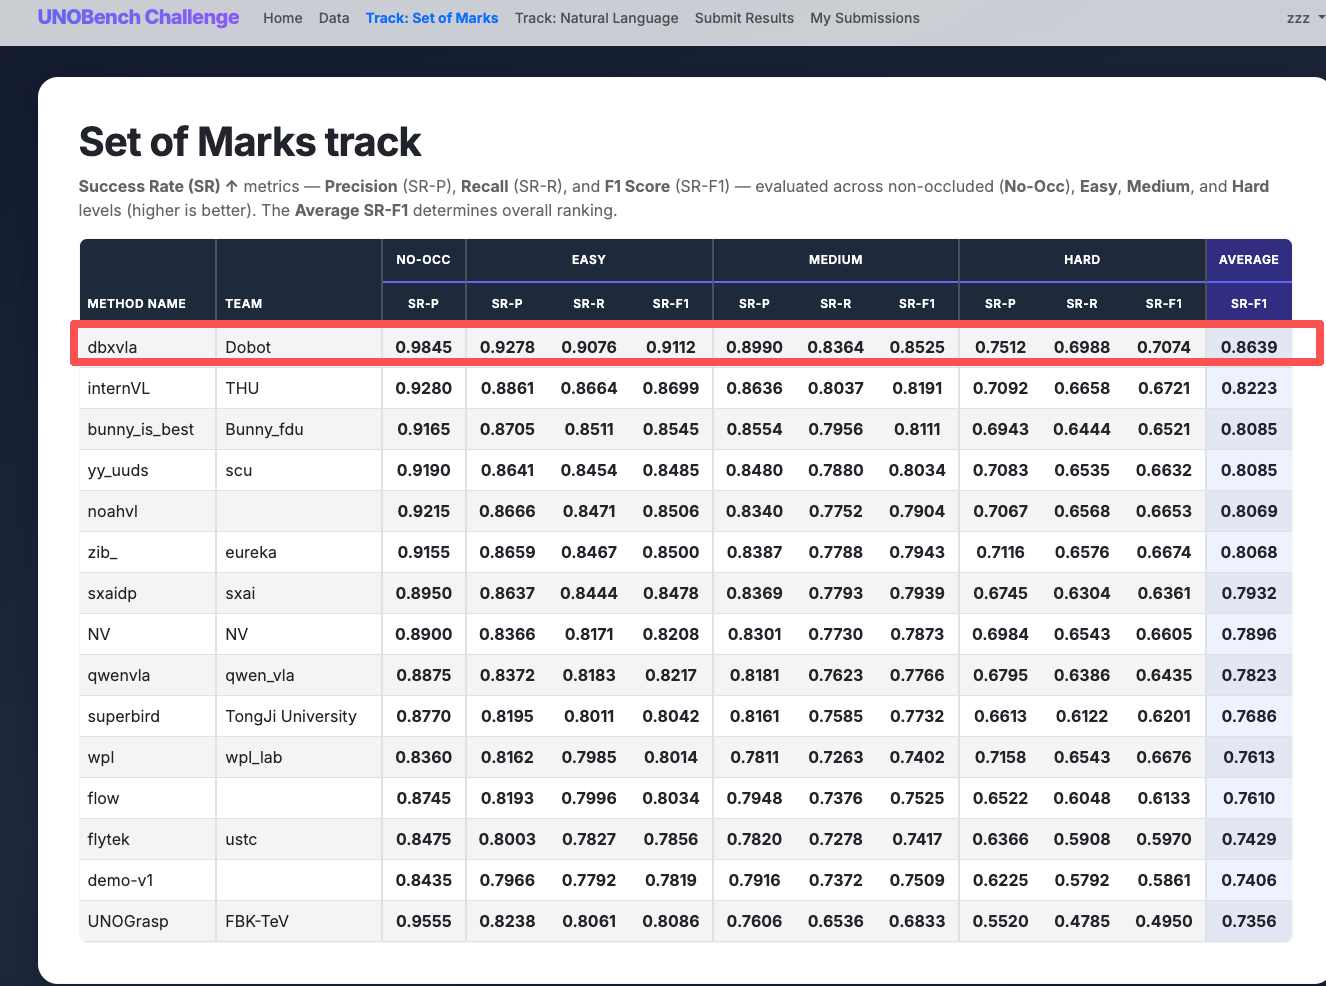
Task: Click the METHOD NAME column header
Action: click(137, 304)
